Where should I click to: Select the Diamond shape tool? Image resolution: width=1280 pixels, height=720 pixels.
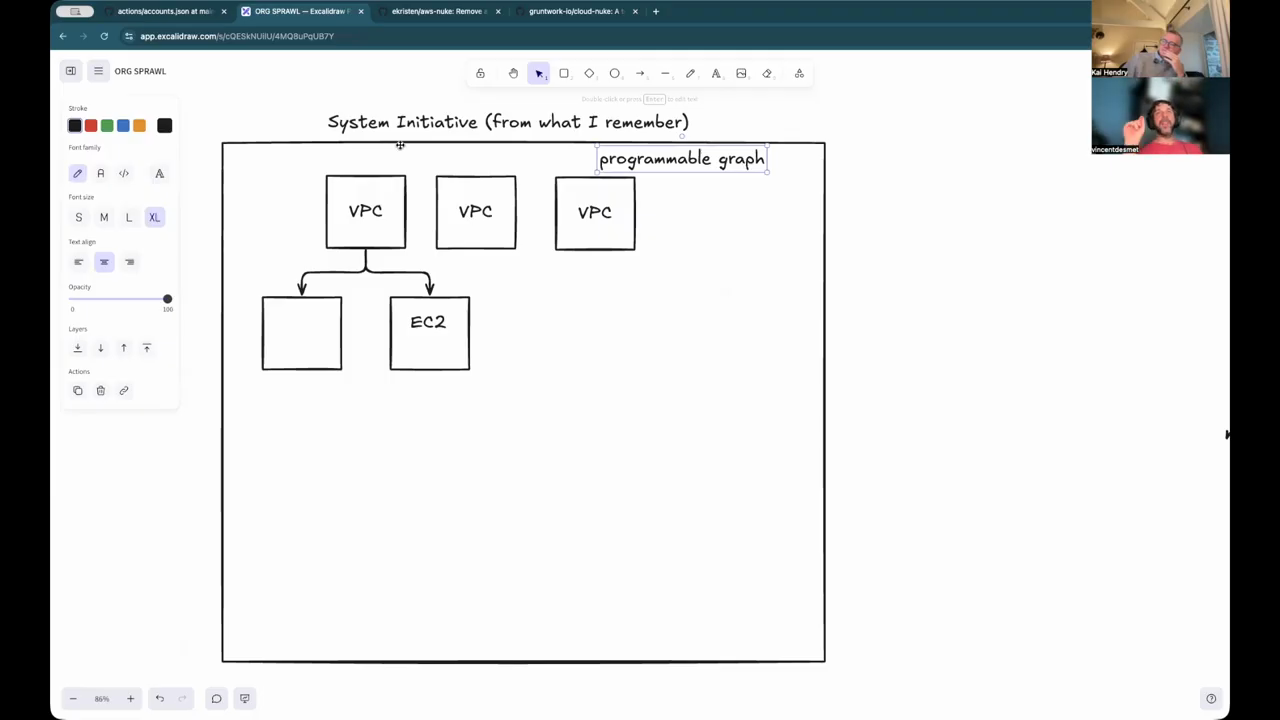(589, 73)
